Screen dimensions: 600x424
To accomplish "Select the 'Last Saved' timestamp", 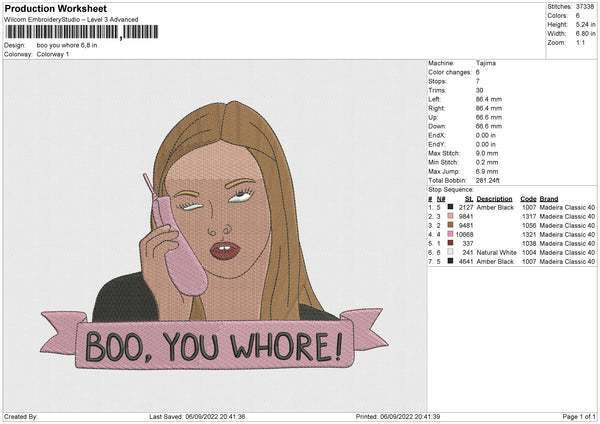I will pyautogui.click(x=197, y=416).
